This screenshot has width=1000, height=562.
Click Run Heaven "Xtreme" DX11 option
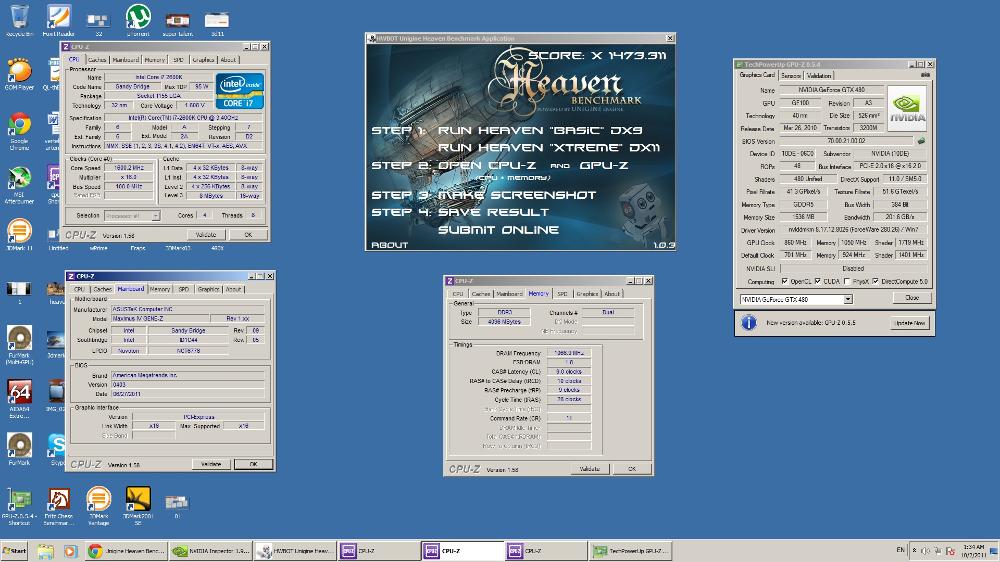549,147
